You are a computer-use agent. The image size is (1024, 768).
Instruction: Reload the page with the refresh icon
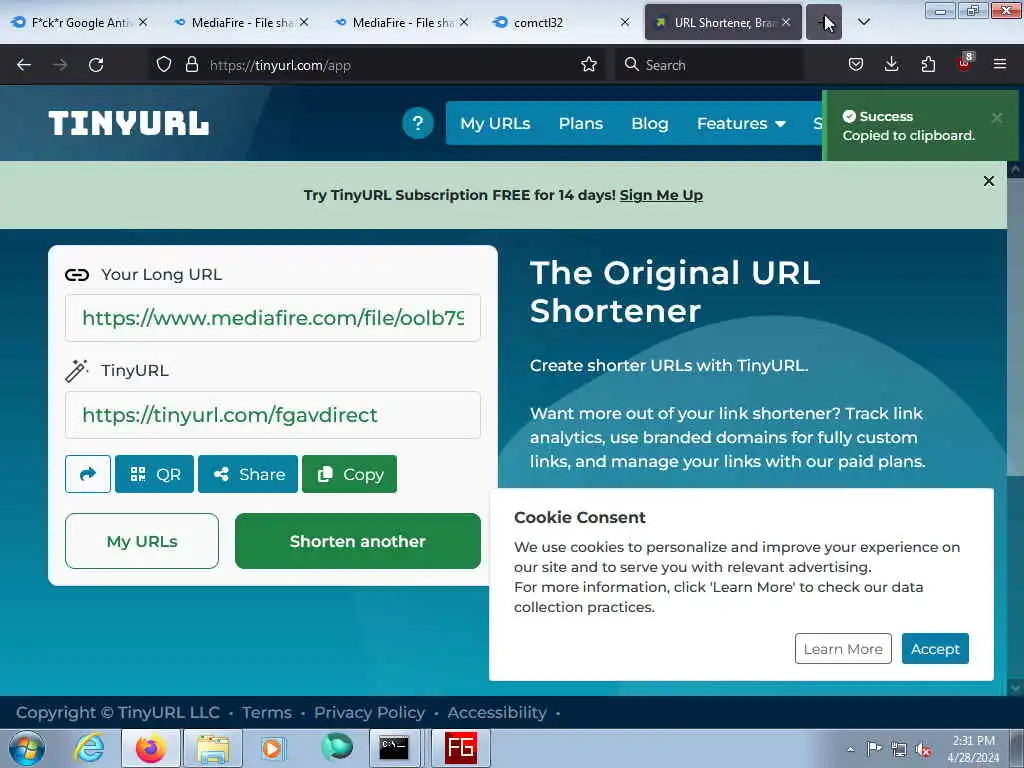coord(96,65)
